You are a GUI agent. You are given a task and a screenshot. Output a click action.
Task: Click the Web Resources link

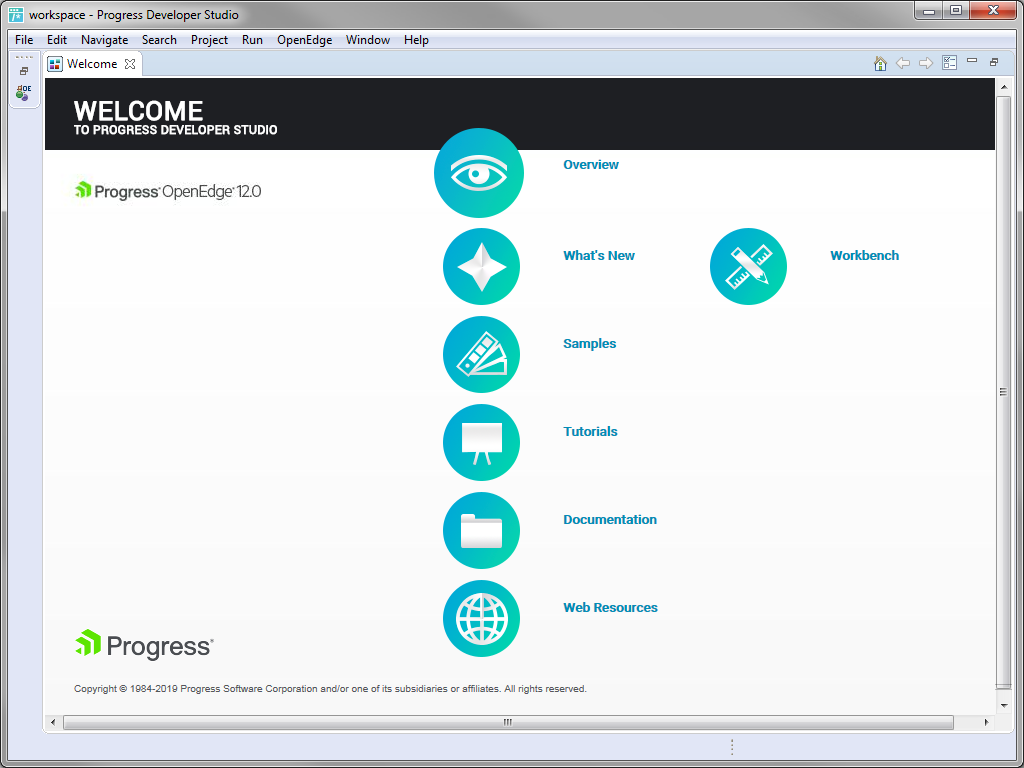611,607
